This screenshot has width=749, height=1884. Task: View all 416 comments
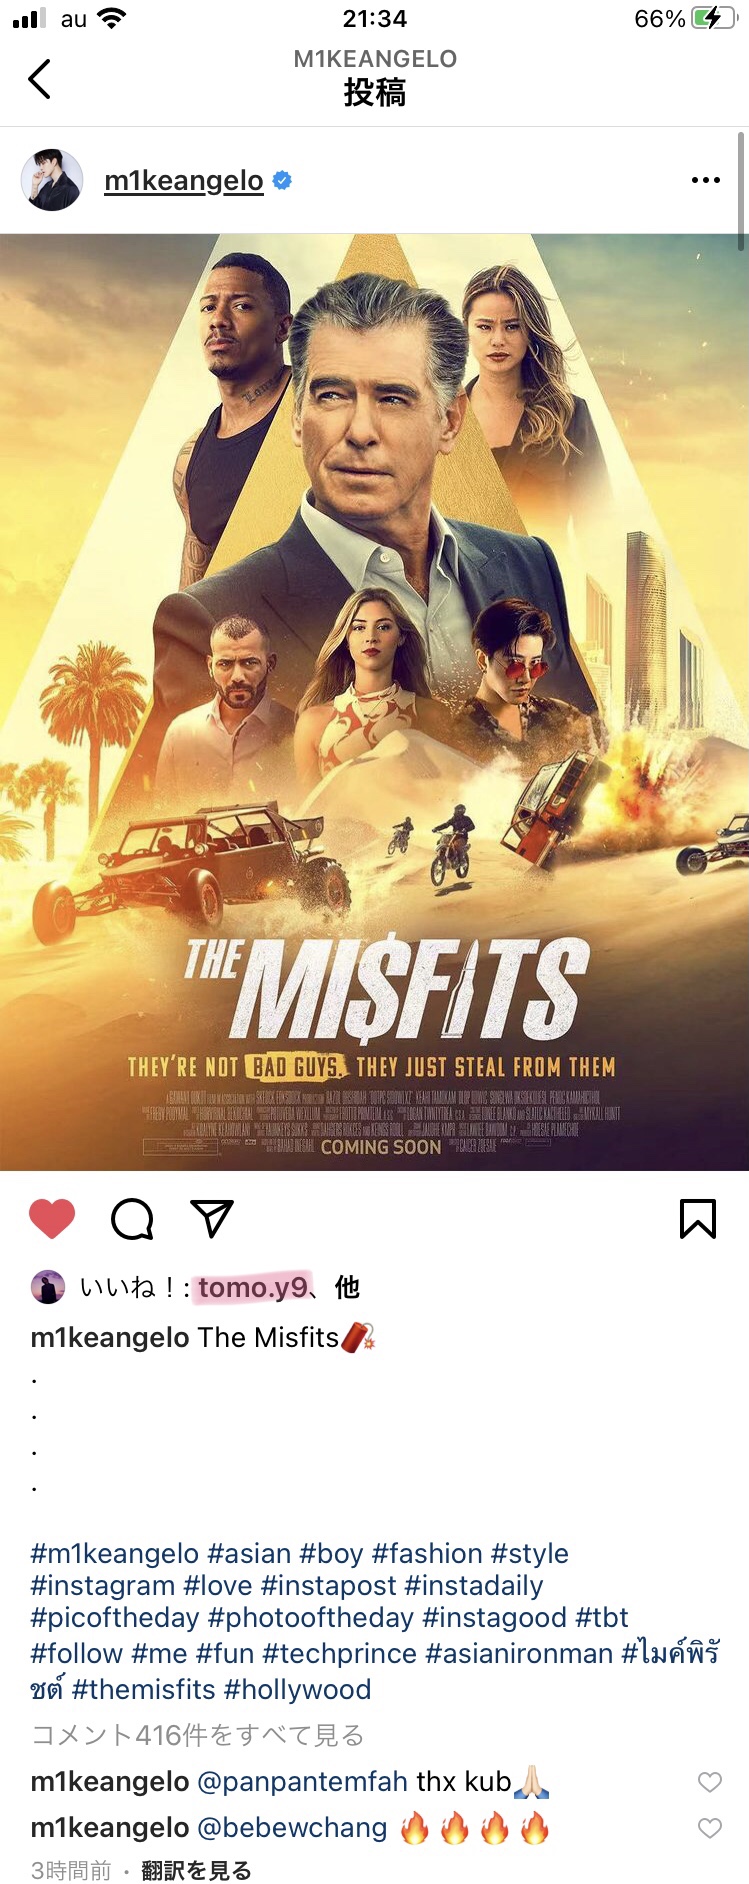tap(197, 1735)
